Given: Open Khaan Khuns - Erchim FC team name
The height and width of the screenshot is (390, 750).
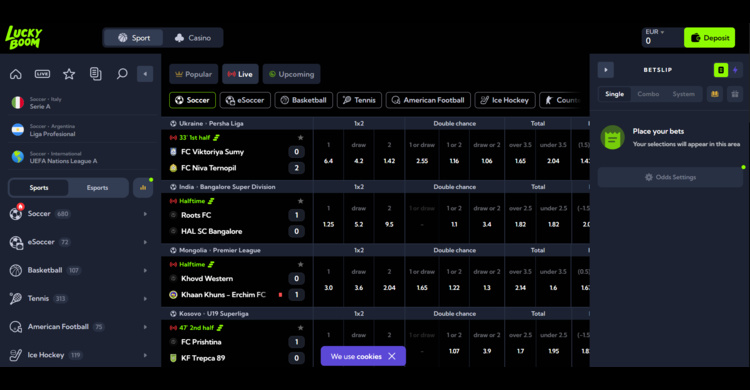Looking at the screenshot, I should point(223,295).
